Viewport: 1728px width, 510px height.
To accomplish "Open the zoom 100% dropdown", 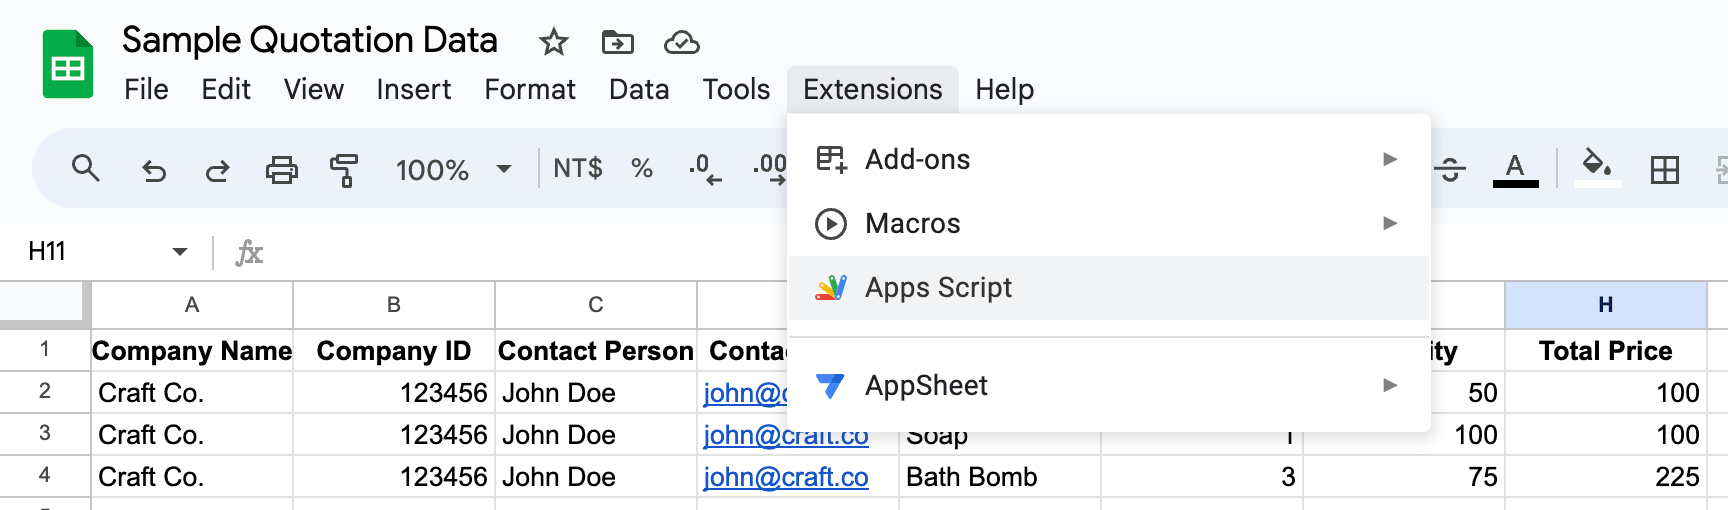I will (x=453, y=169).
